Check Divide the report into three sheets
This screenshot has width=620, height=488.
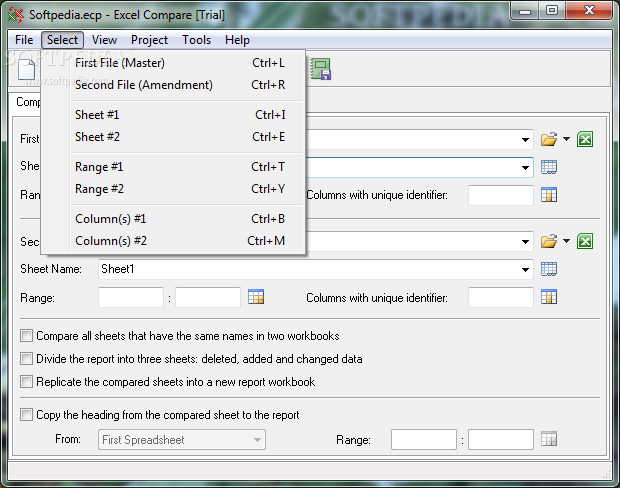click(26, 359)
